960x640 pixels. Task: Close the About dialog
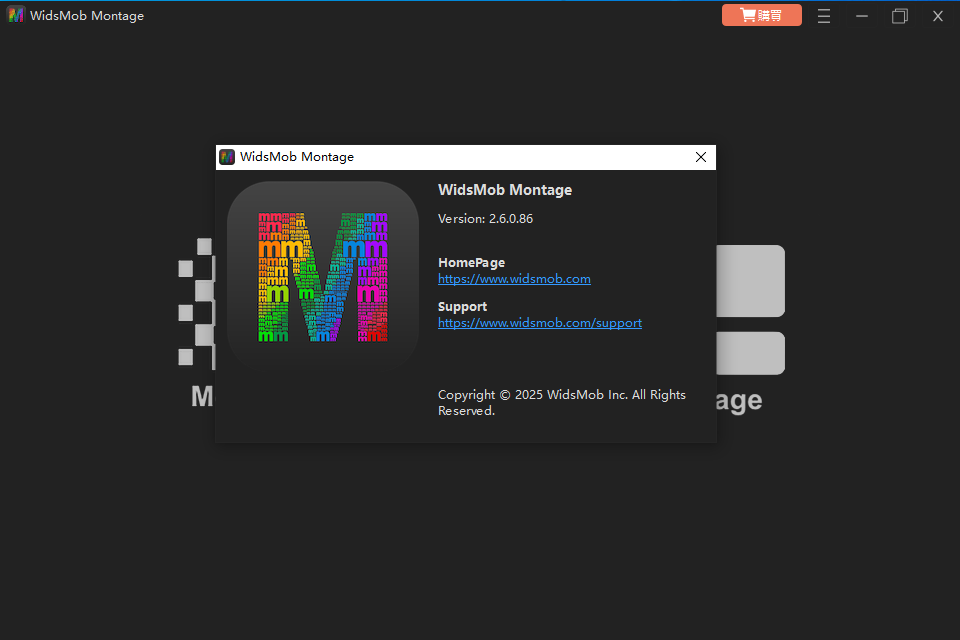point(701,157)
